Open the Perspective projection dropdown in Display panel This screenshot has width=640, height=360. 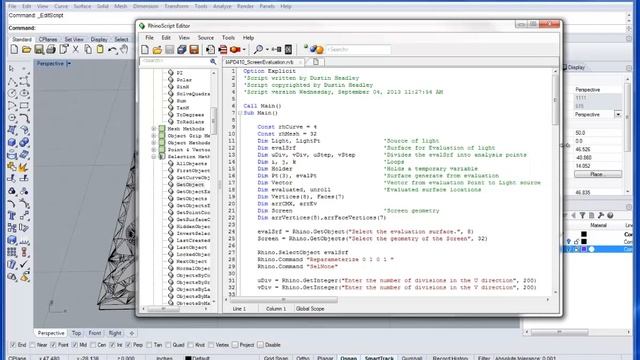618,115
